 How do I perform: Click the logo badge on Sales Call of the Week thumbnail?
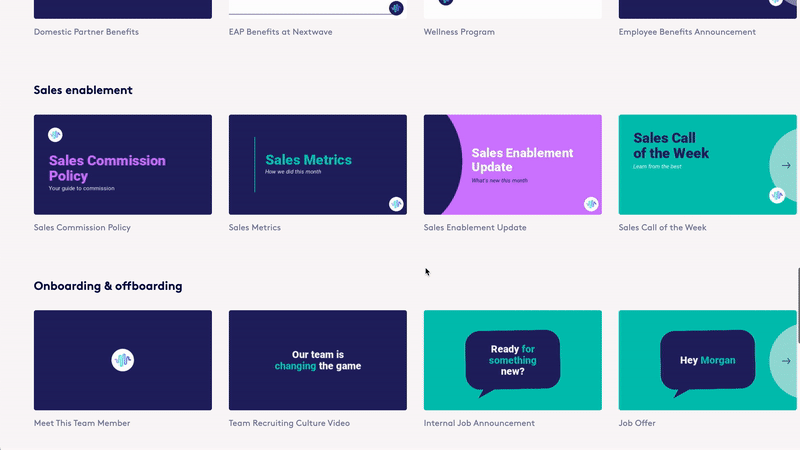coord(776,196)
